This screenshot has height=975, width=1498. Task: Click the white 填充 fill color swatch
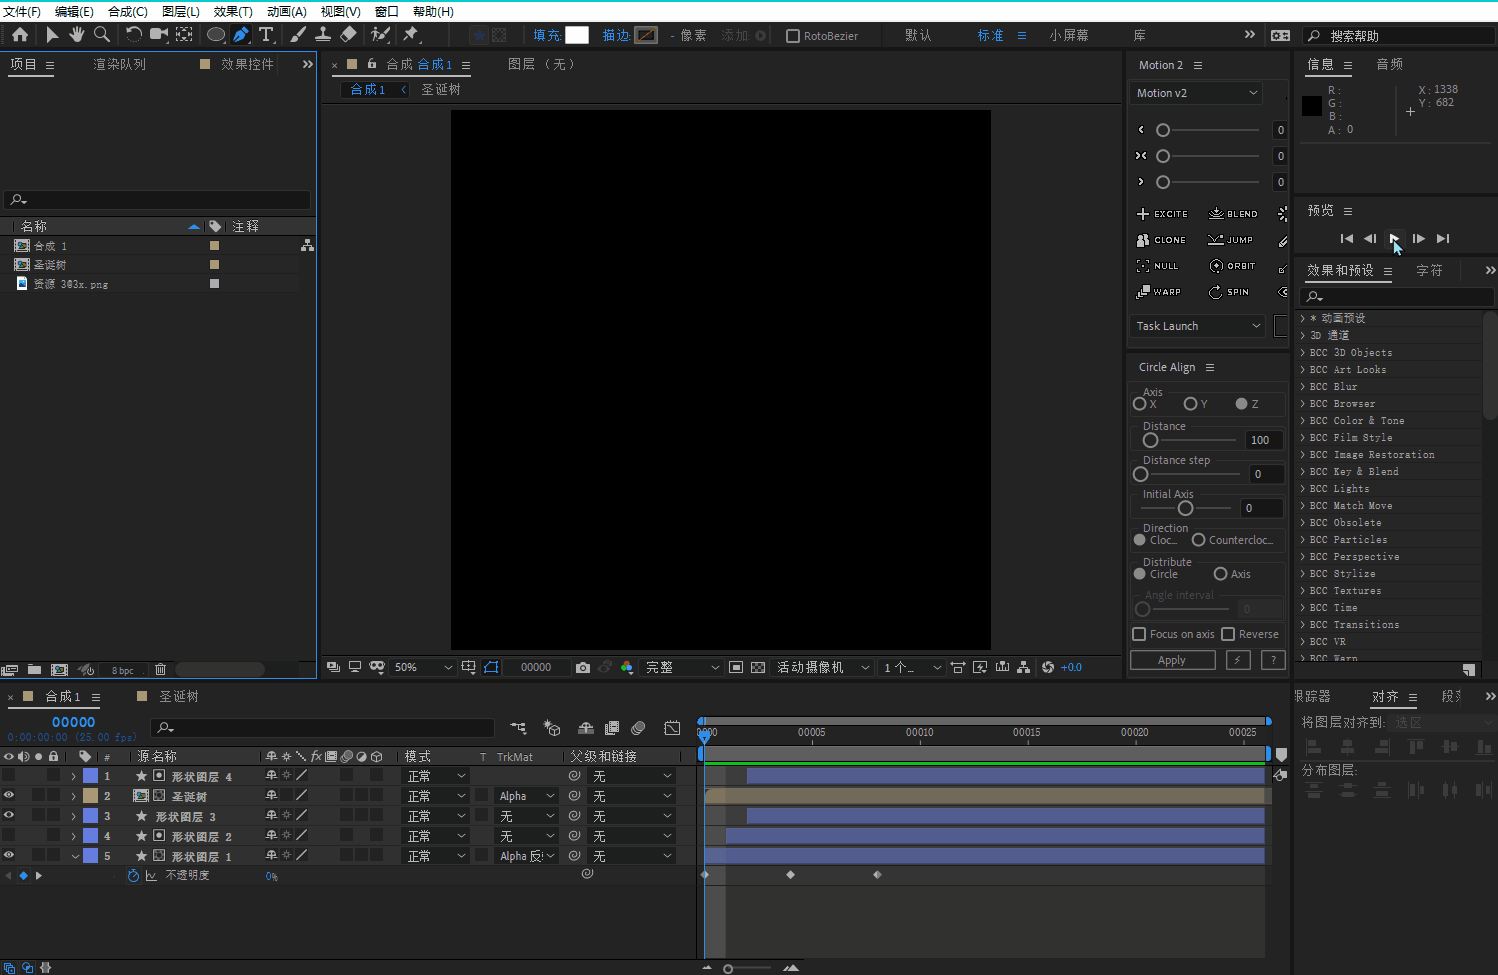click(577, 35)
